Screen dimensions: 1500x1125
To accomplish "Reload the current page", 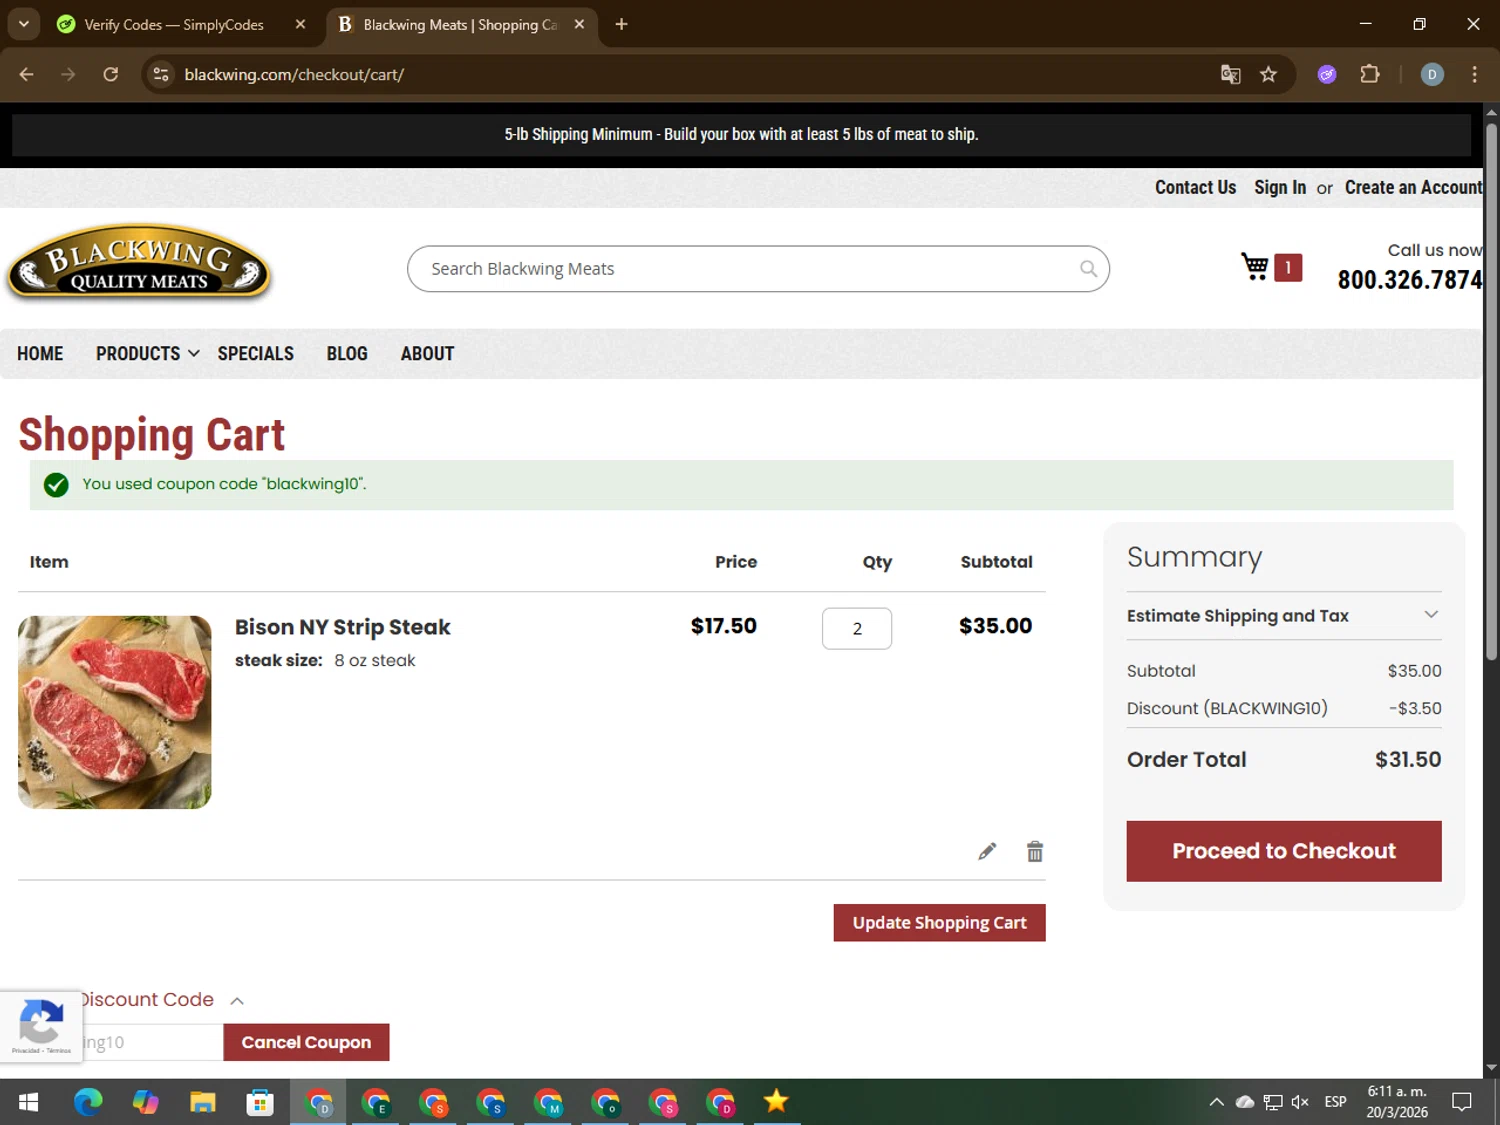I will [111, 74].
